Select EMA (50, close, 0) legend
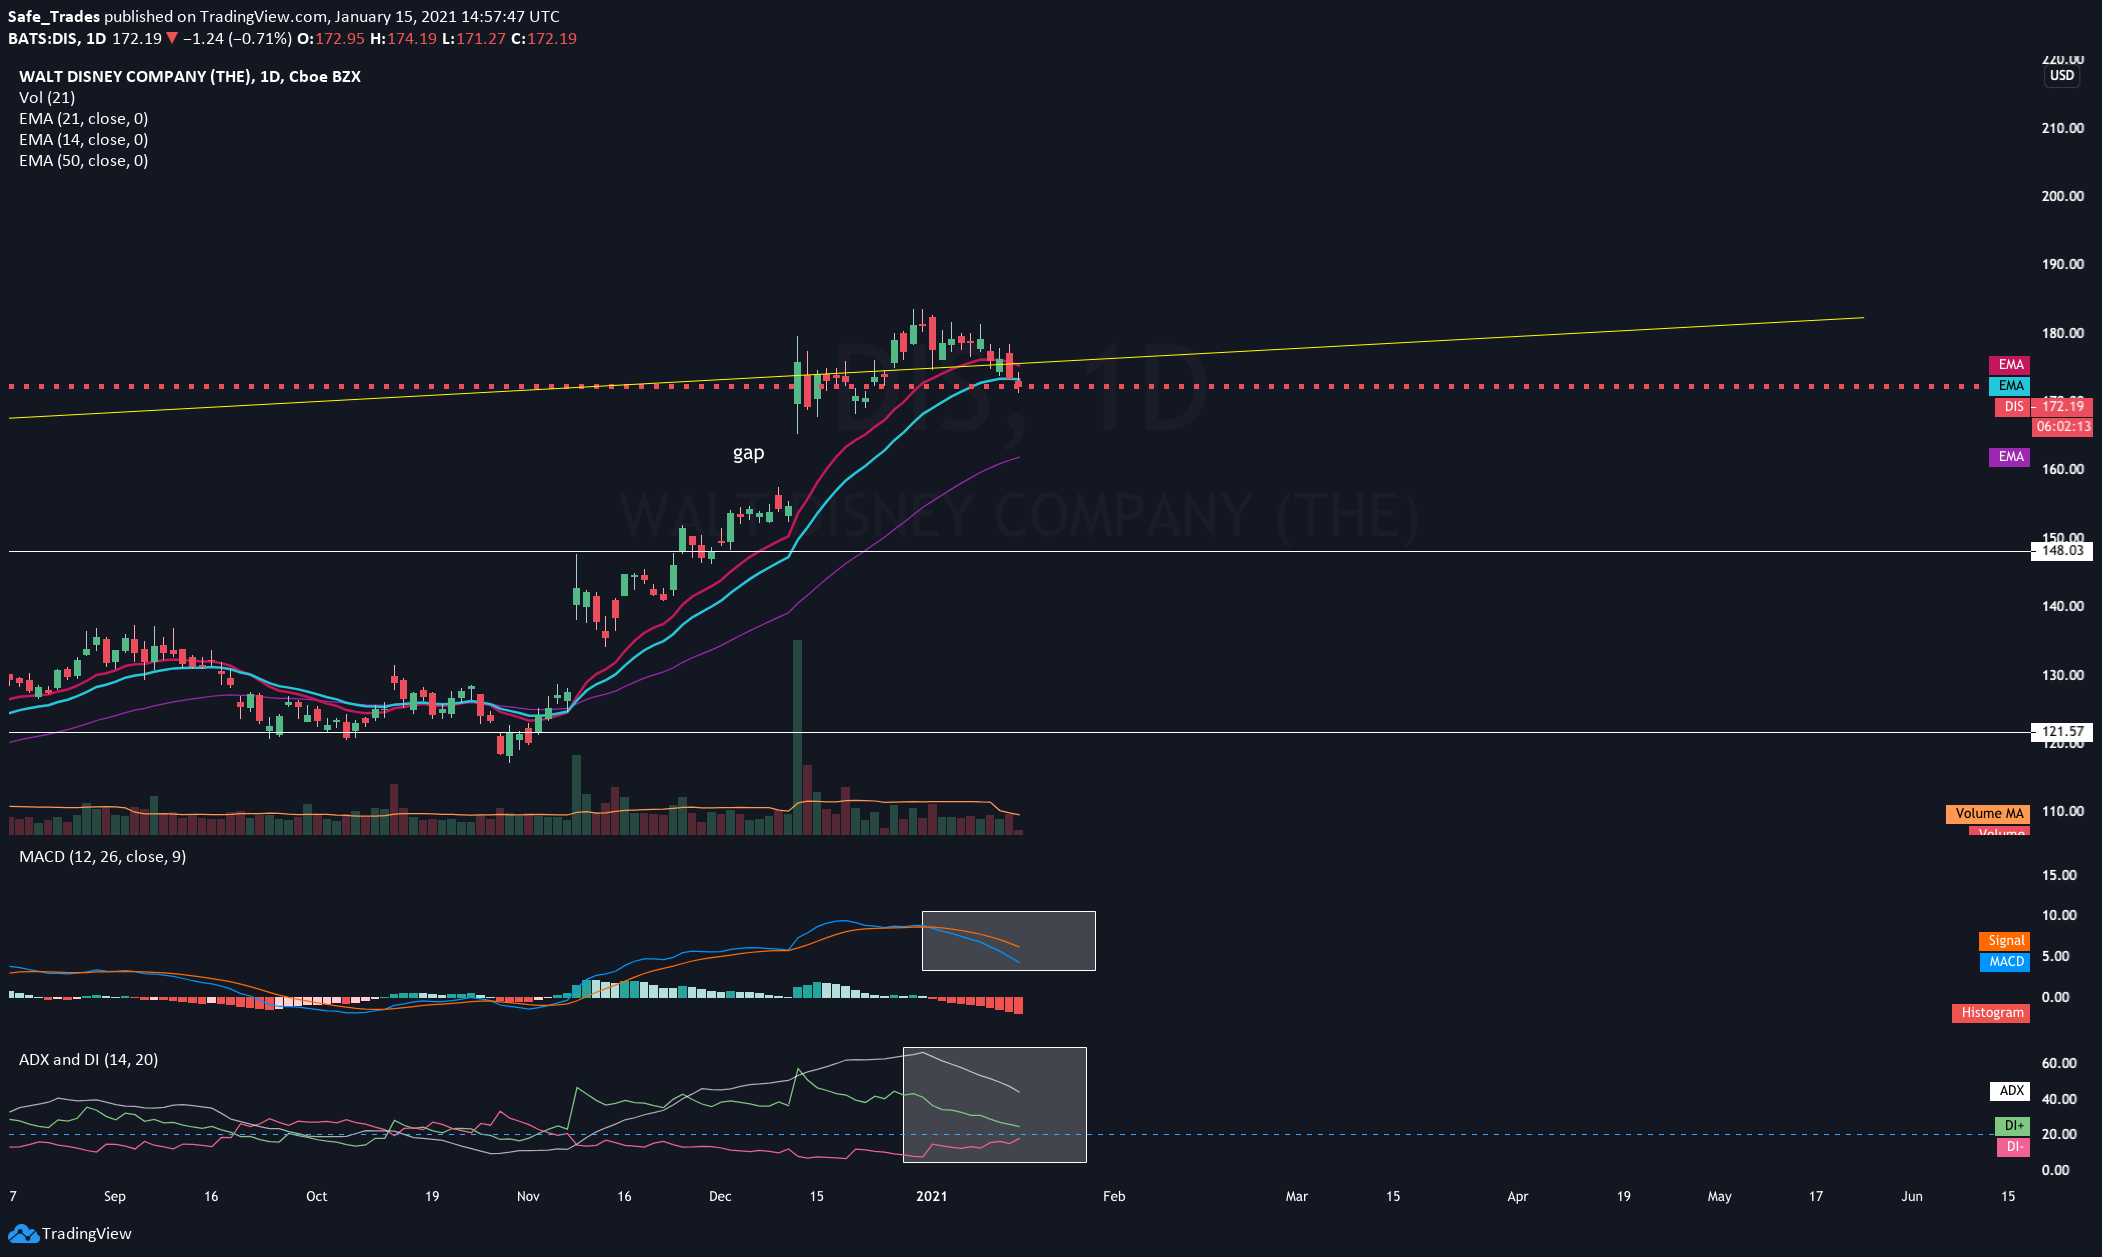The width and height of the screenshot is (2102, 1257). [x=84, y=160]
